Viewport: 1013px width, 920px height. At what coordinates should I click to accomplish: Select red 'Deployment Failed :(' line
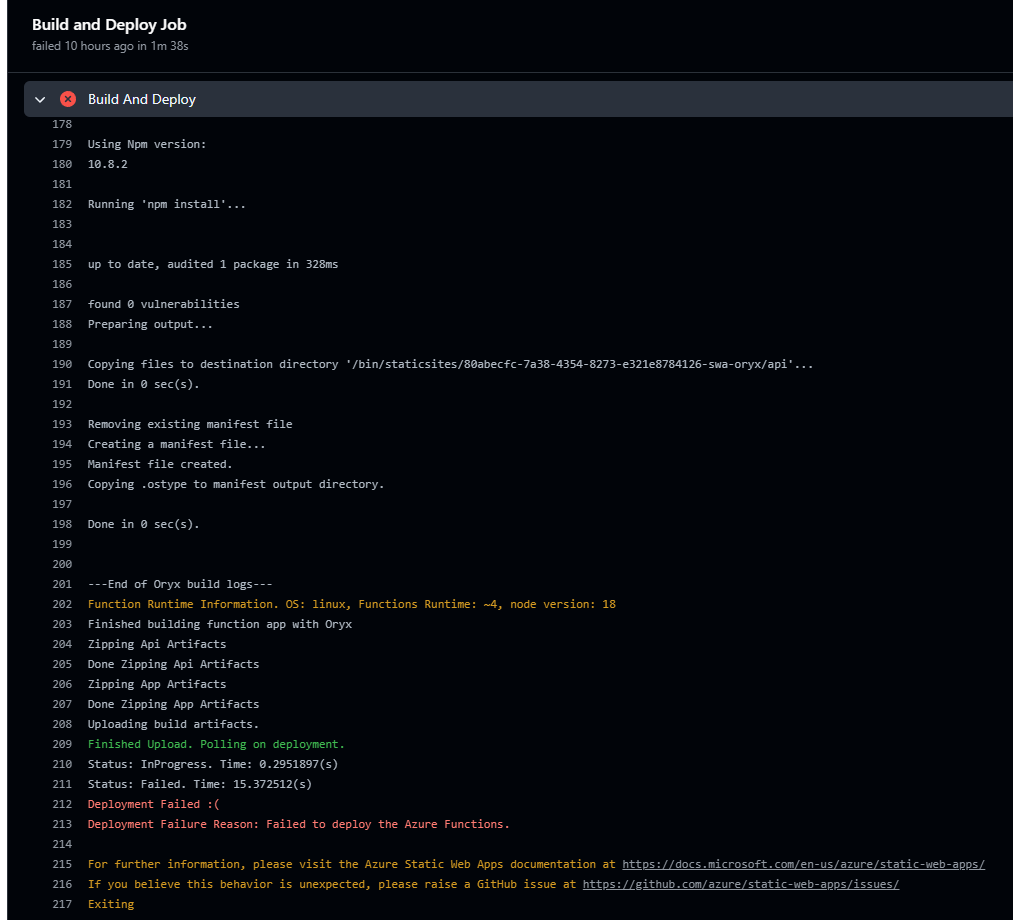pyautogui.click(x=153, y=804)
